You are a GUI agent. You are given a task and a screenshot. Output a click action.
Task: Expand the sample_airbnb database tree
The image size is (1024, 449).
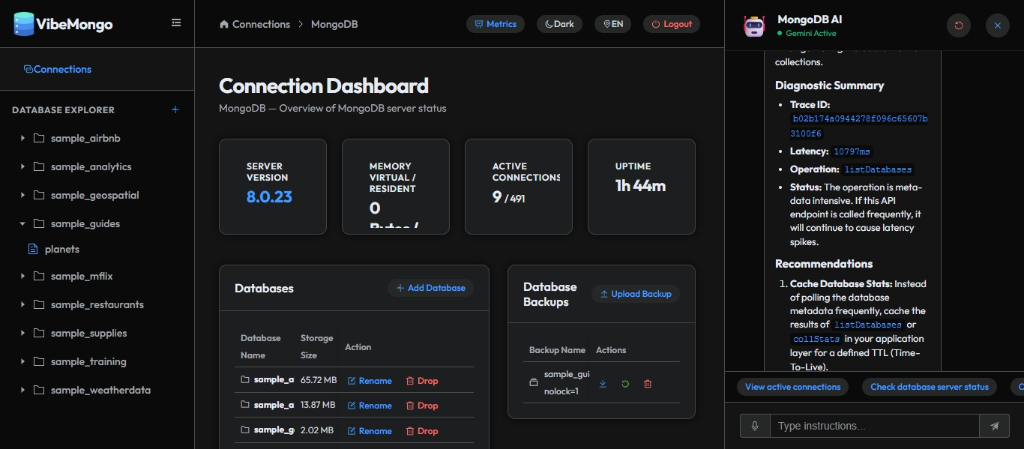tap(23, 138)
